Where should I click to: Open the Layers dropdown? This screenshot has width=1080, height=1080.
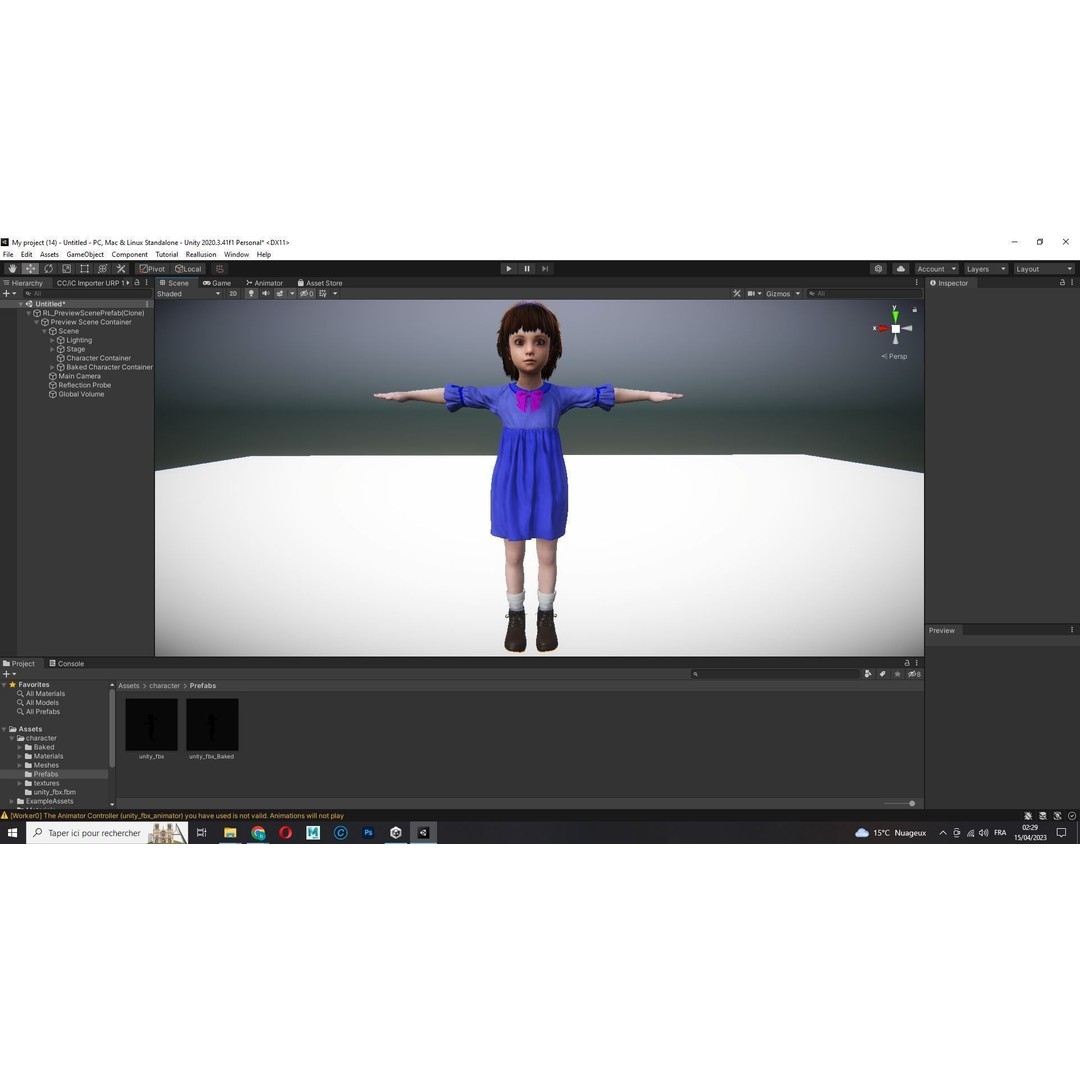(x=986, y=269)
